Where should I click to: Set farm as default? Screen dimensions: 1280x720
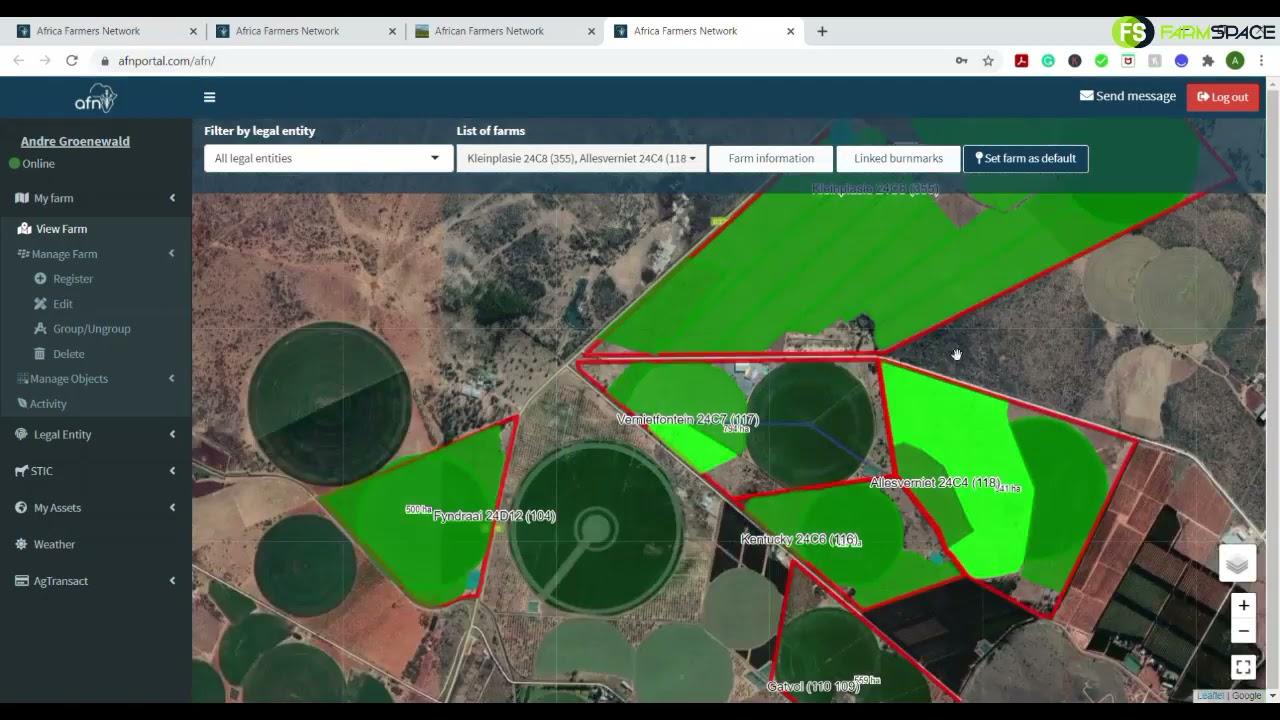click(x=1025, y=158)
